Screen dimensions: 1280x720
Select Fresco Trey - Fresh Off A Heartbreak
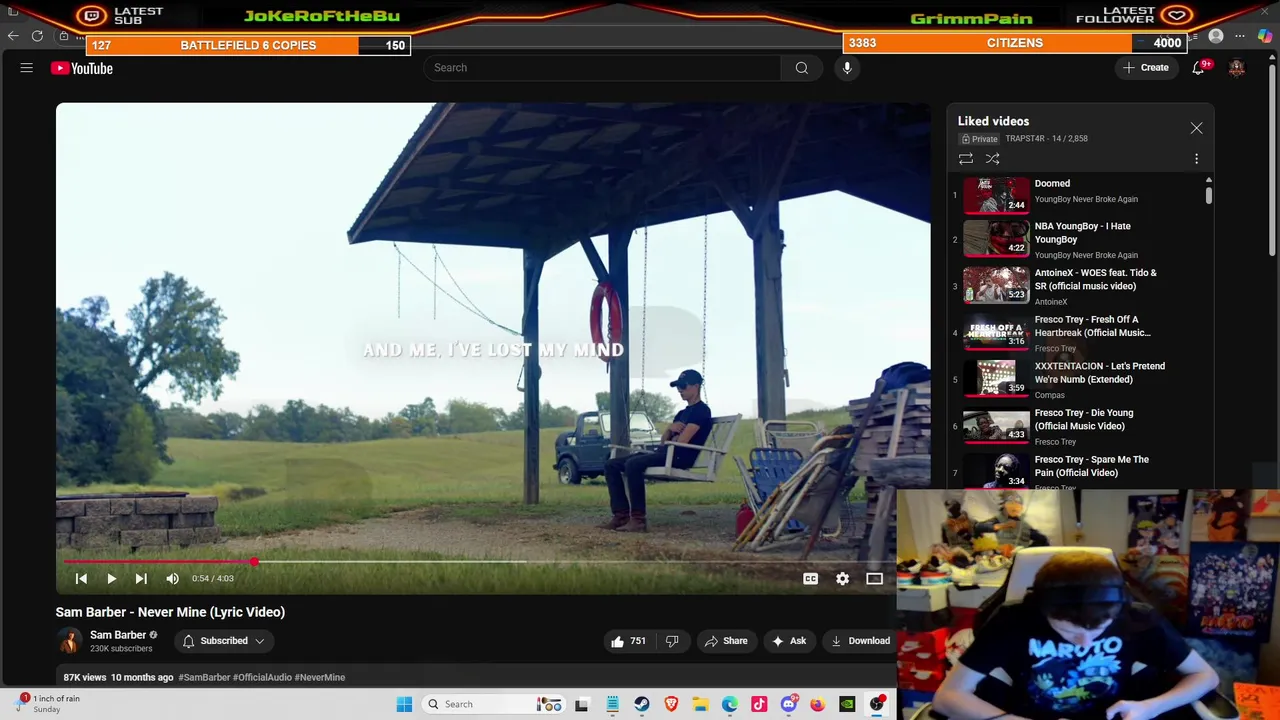point(1092,326)
